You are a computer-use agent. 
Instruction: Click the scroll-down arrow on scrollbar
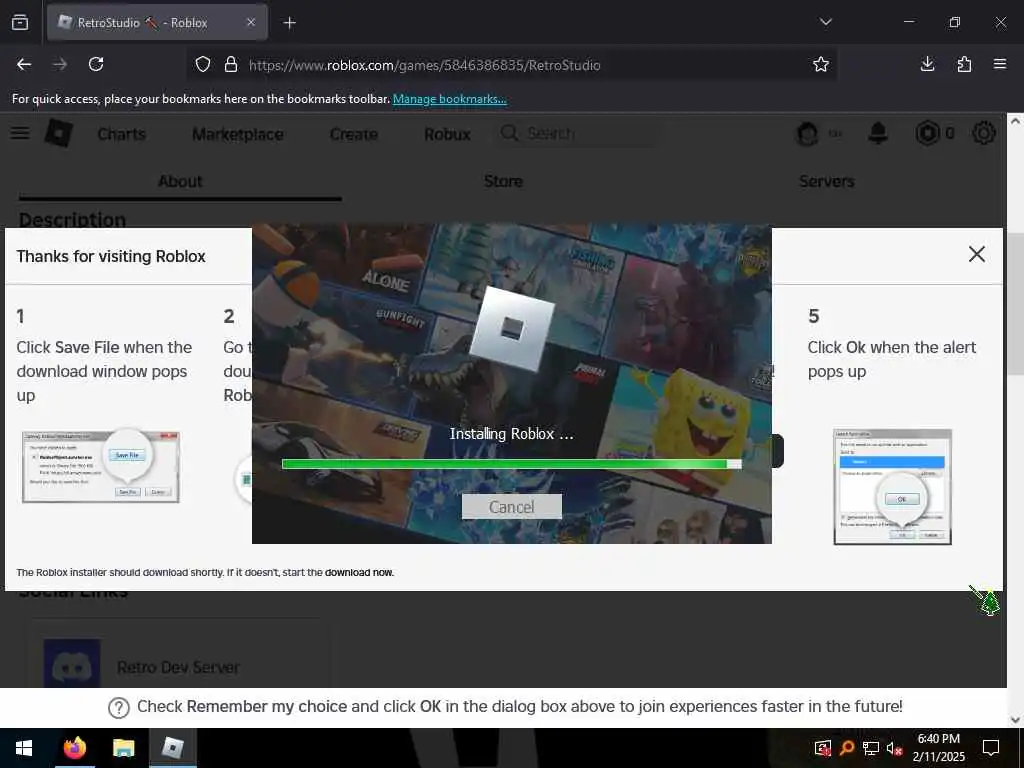pos(1015,720)
